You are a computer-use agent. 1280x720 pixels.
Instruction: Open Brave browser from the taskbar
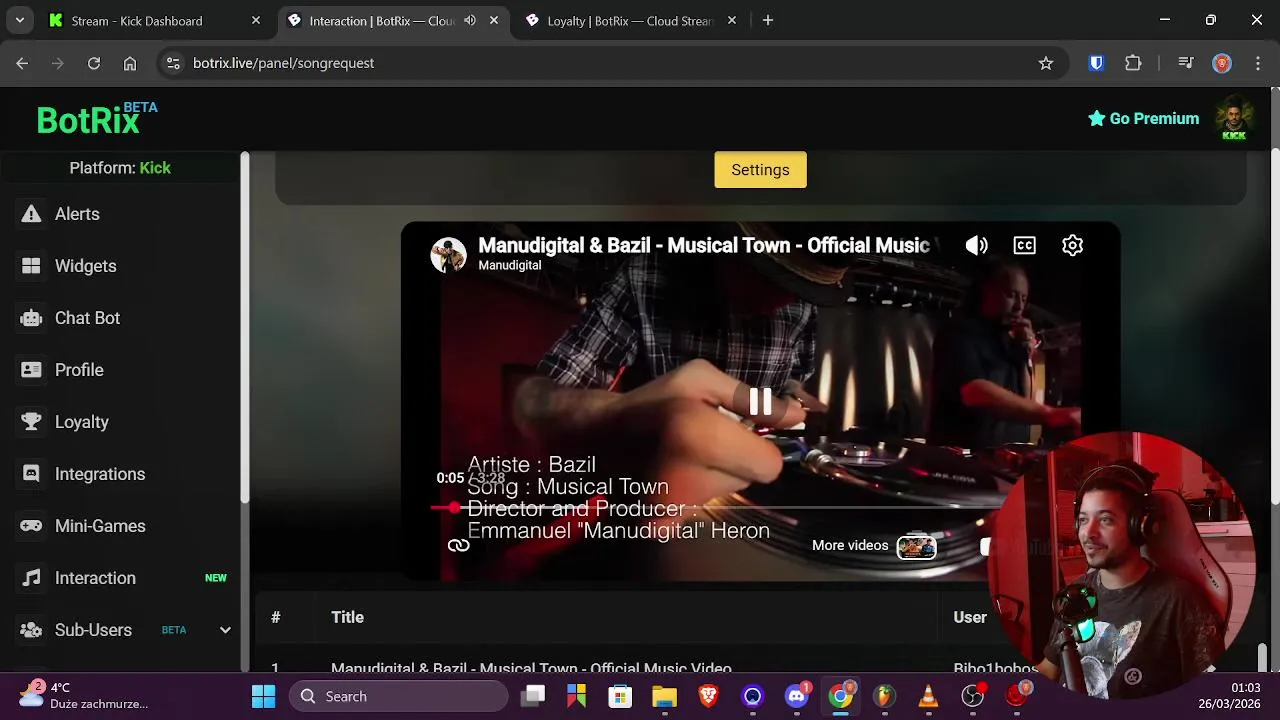pos(708,696)
